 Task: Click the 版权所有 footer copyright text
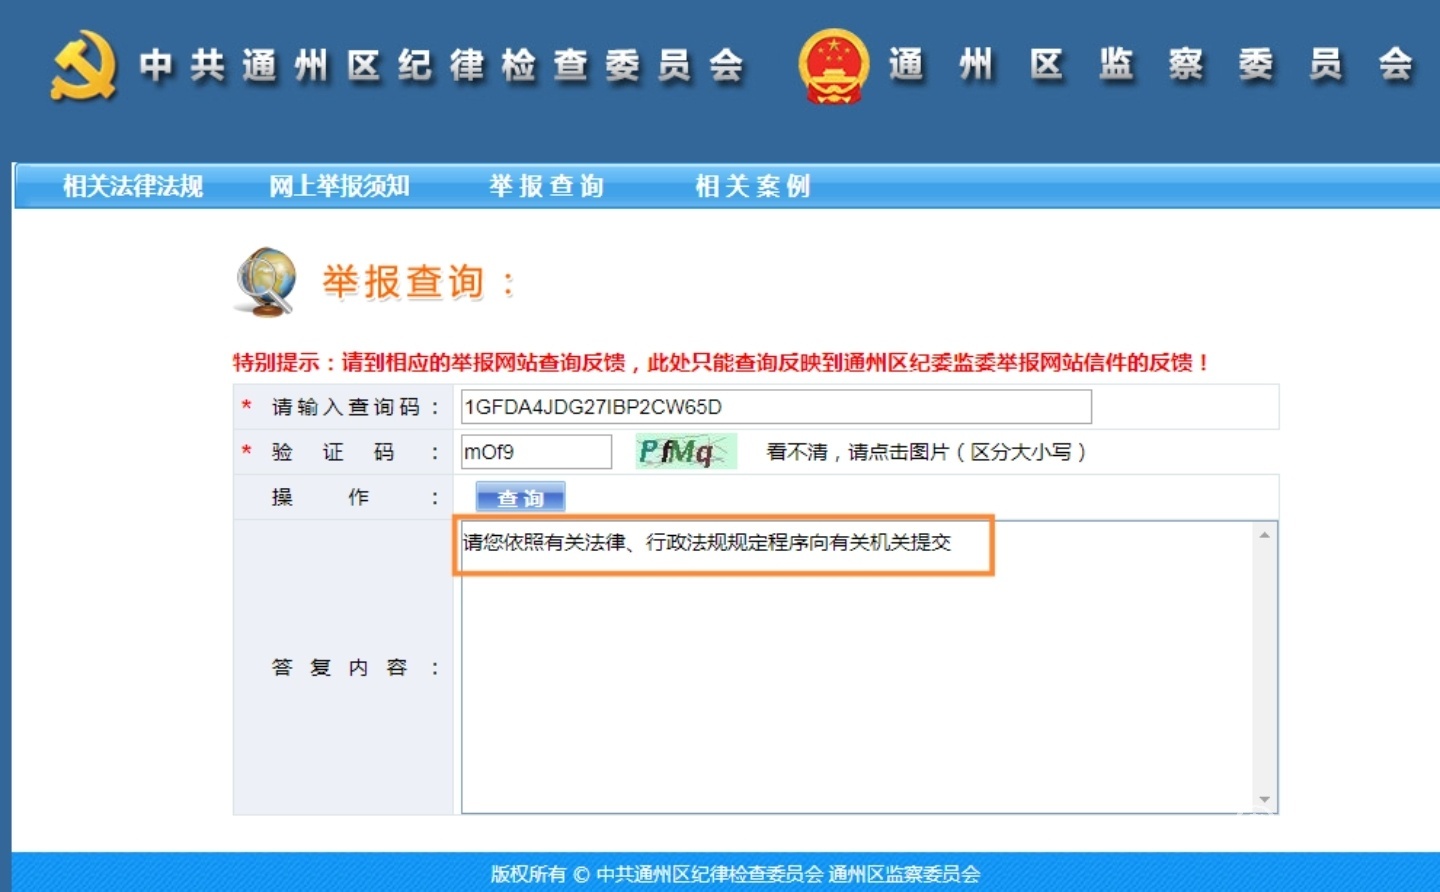(735, 874)
